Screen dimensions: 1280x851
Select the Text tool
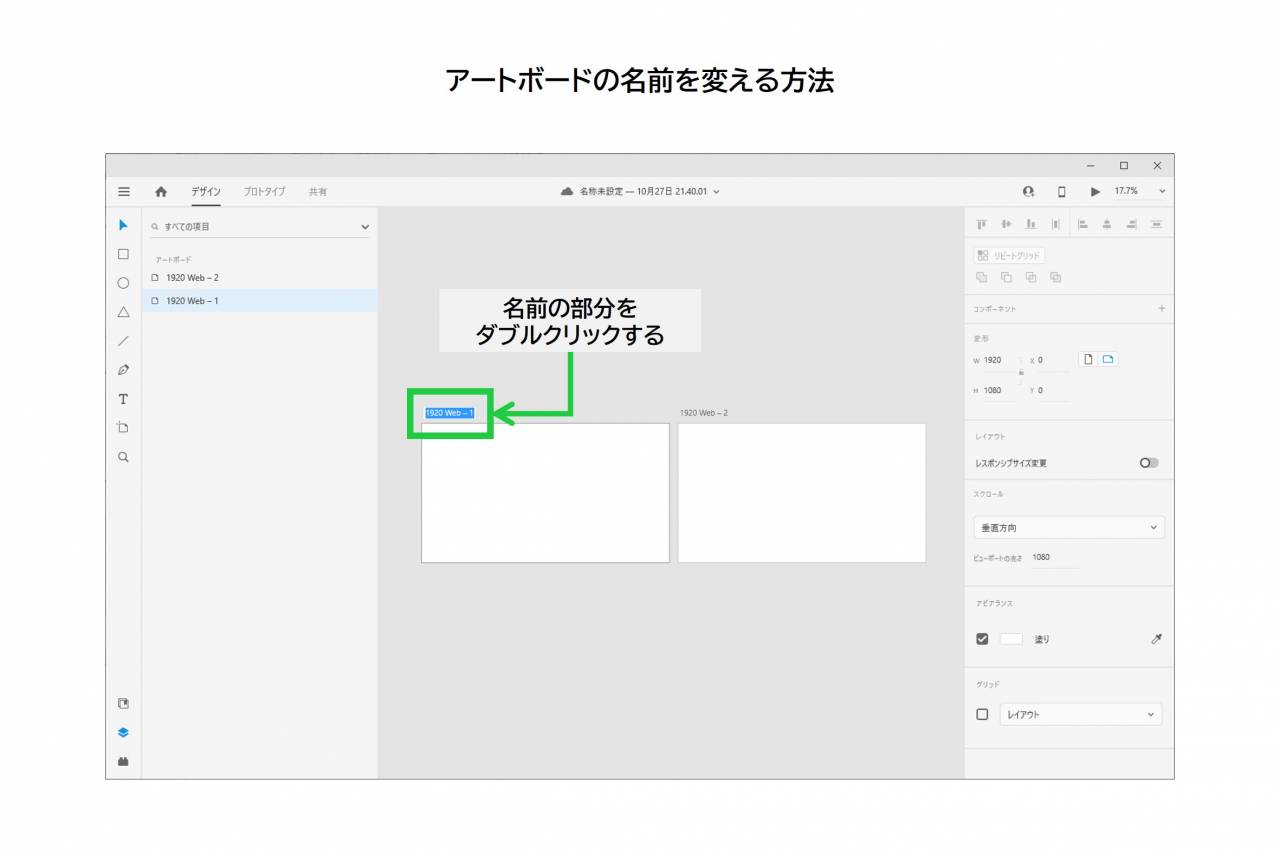pyautogui.click(x=124, y=399)
